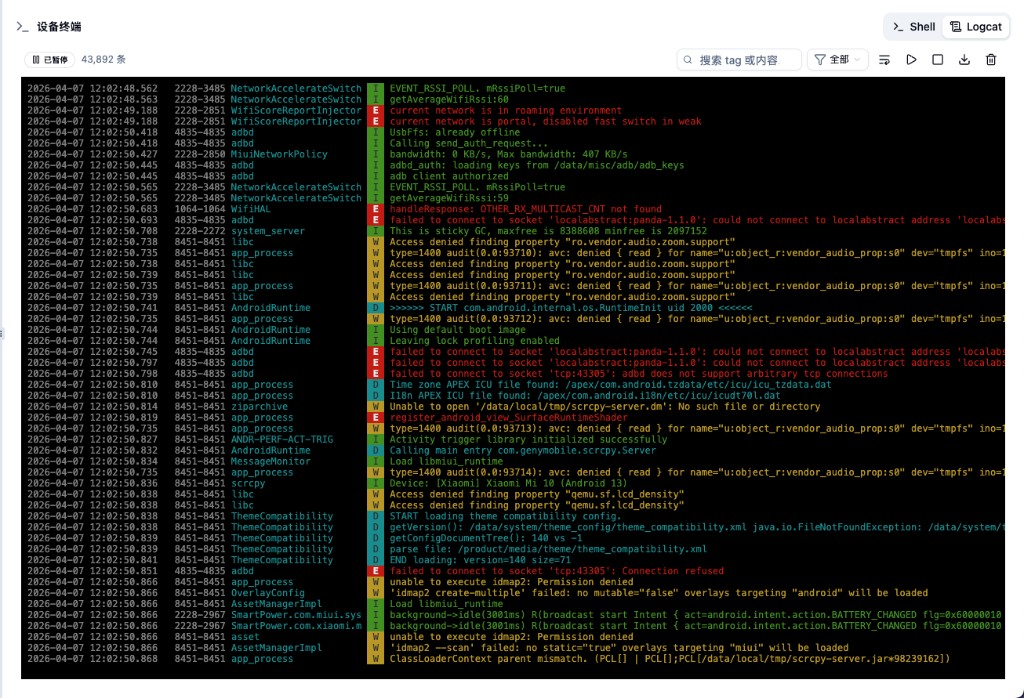
Task: Switch to the Logcat tab
Action: click(x=975, y=26)
